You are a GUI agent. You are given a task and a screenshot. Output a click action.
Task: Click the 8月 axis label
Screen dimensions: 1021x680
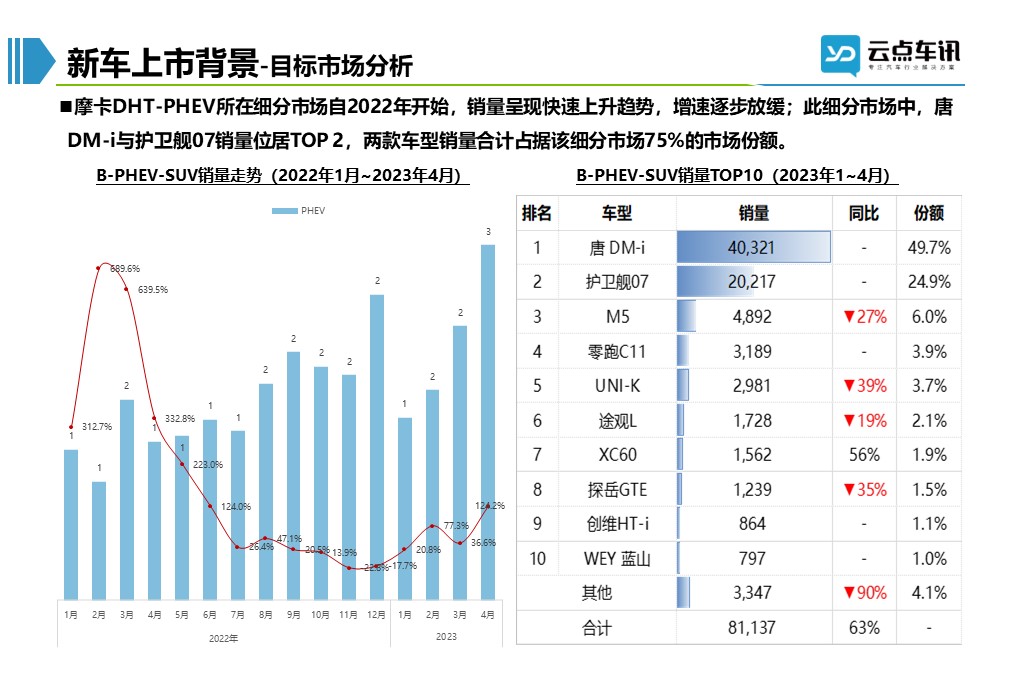point(266,615)
